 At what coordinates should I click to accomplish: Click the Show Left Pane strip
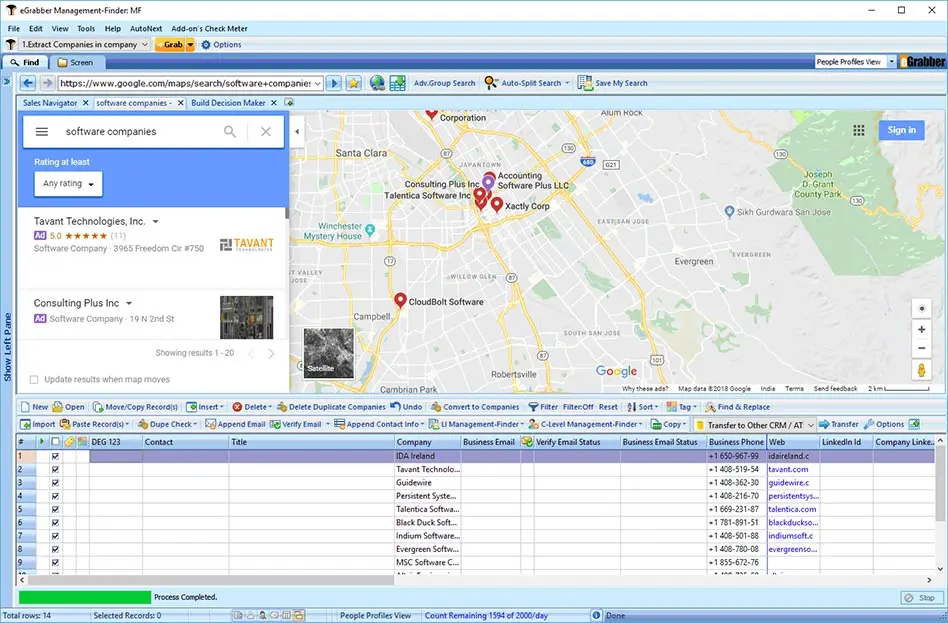pos(7,347)
